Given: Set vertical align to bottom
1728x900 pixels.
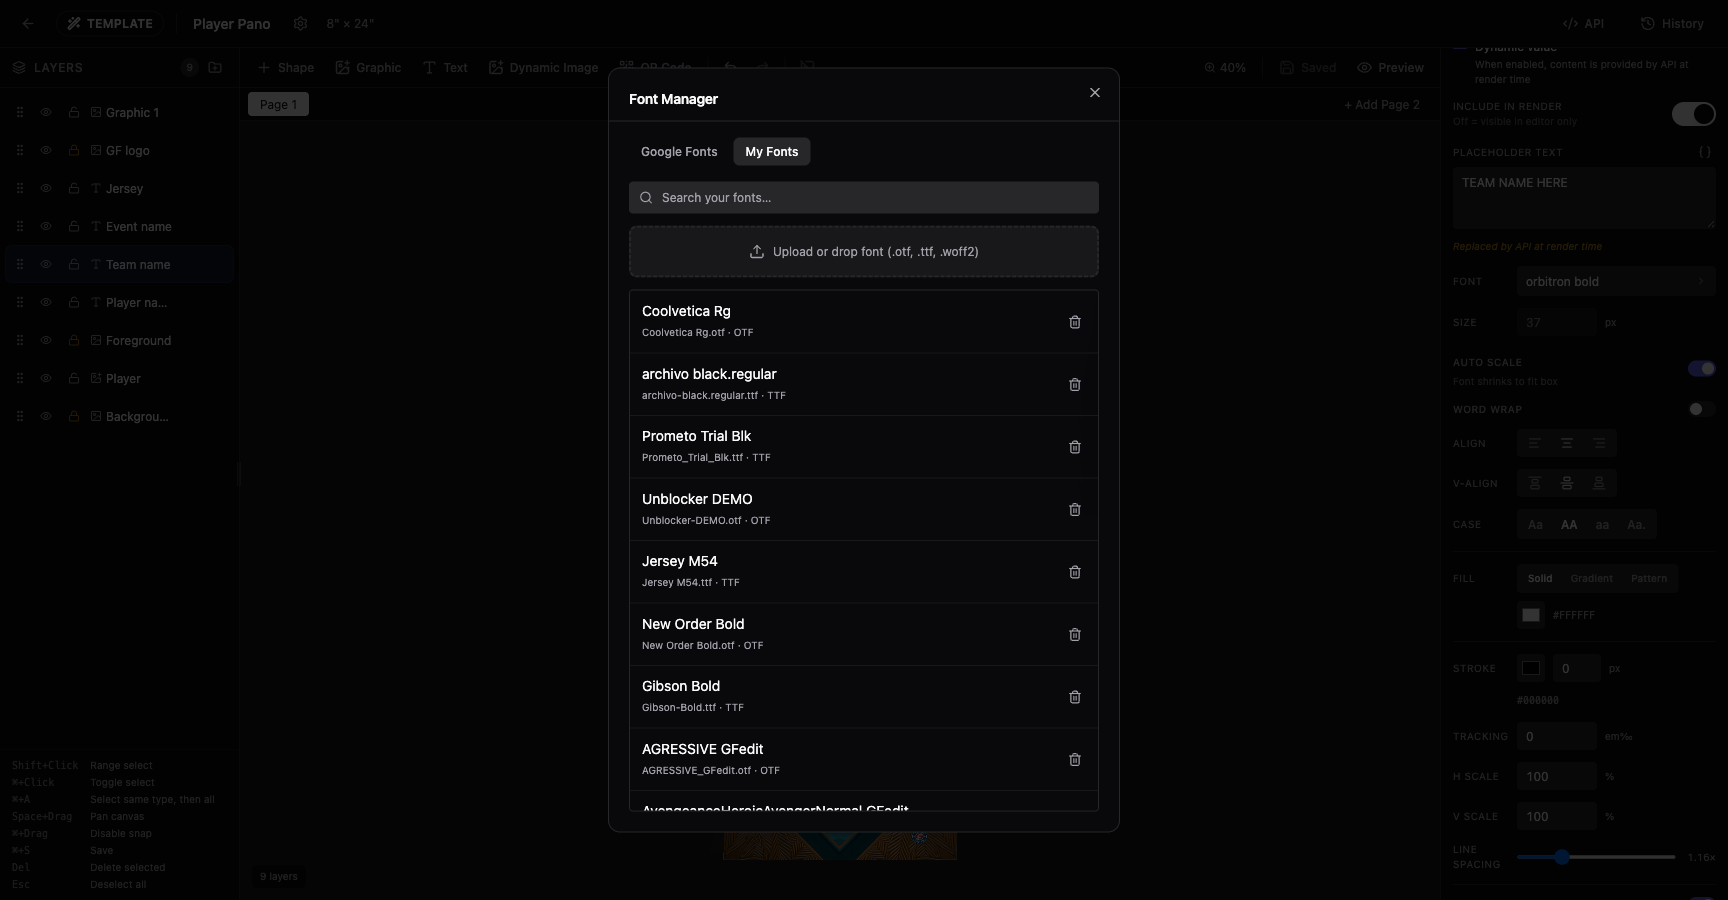Looking at the screenshot, I should coord(1600,483).
